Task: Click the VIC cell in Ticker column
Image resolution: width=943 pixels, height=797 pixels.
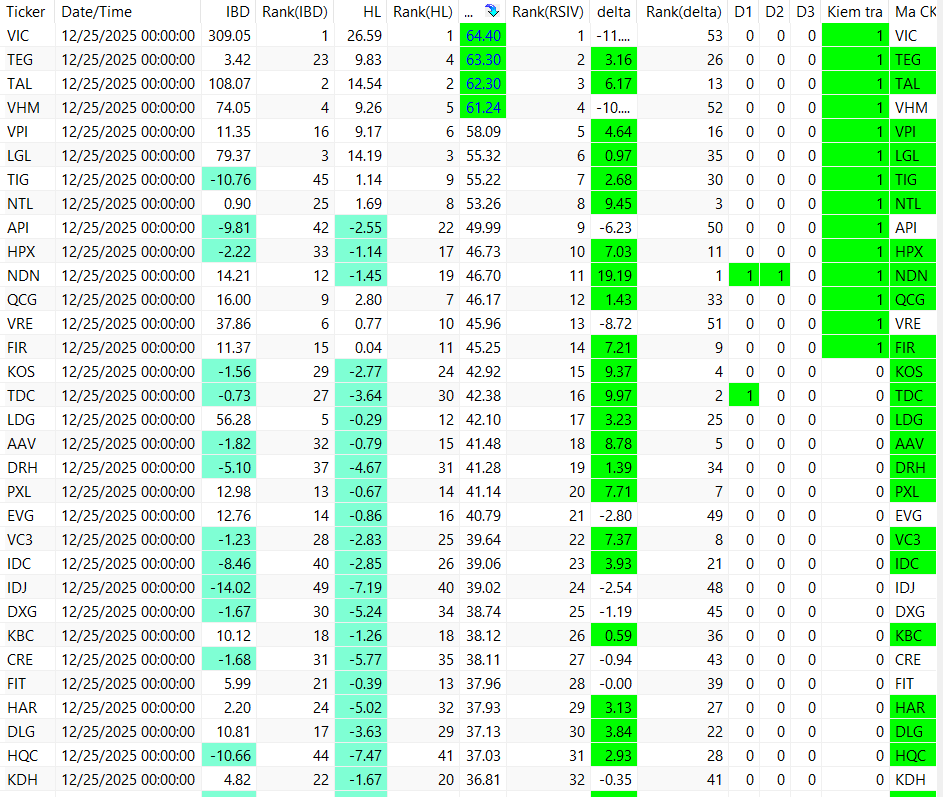Action: (18, 35)
